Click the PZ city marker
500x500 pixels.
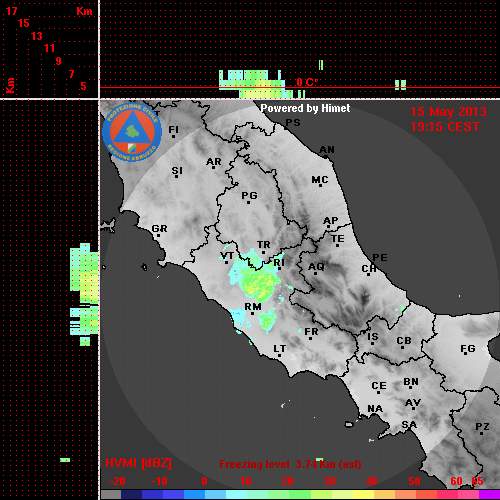pyautogui.click(x=481, y=433)
